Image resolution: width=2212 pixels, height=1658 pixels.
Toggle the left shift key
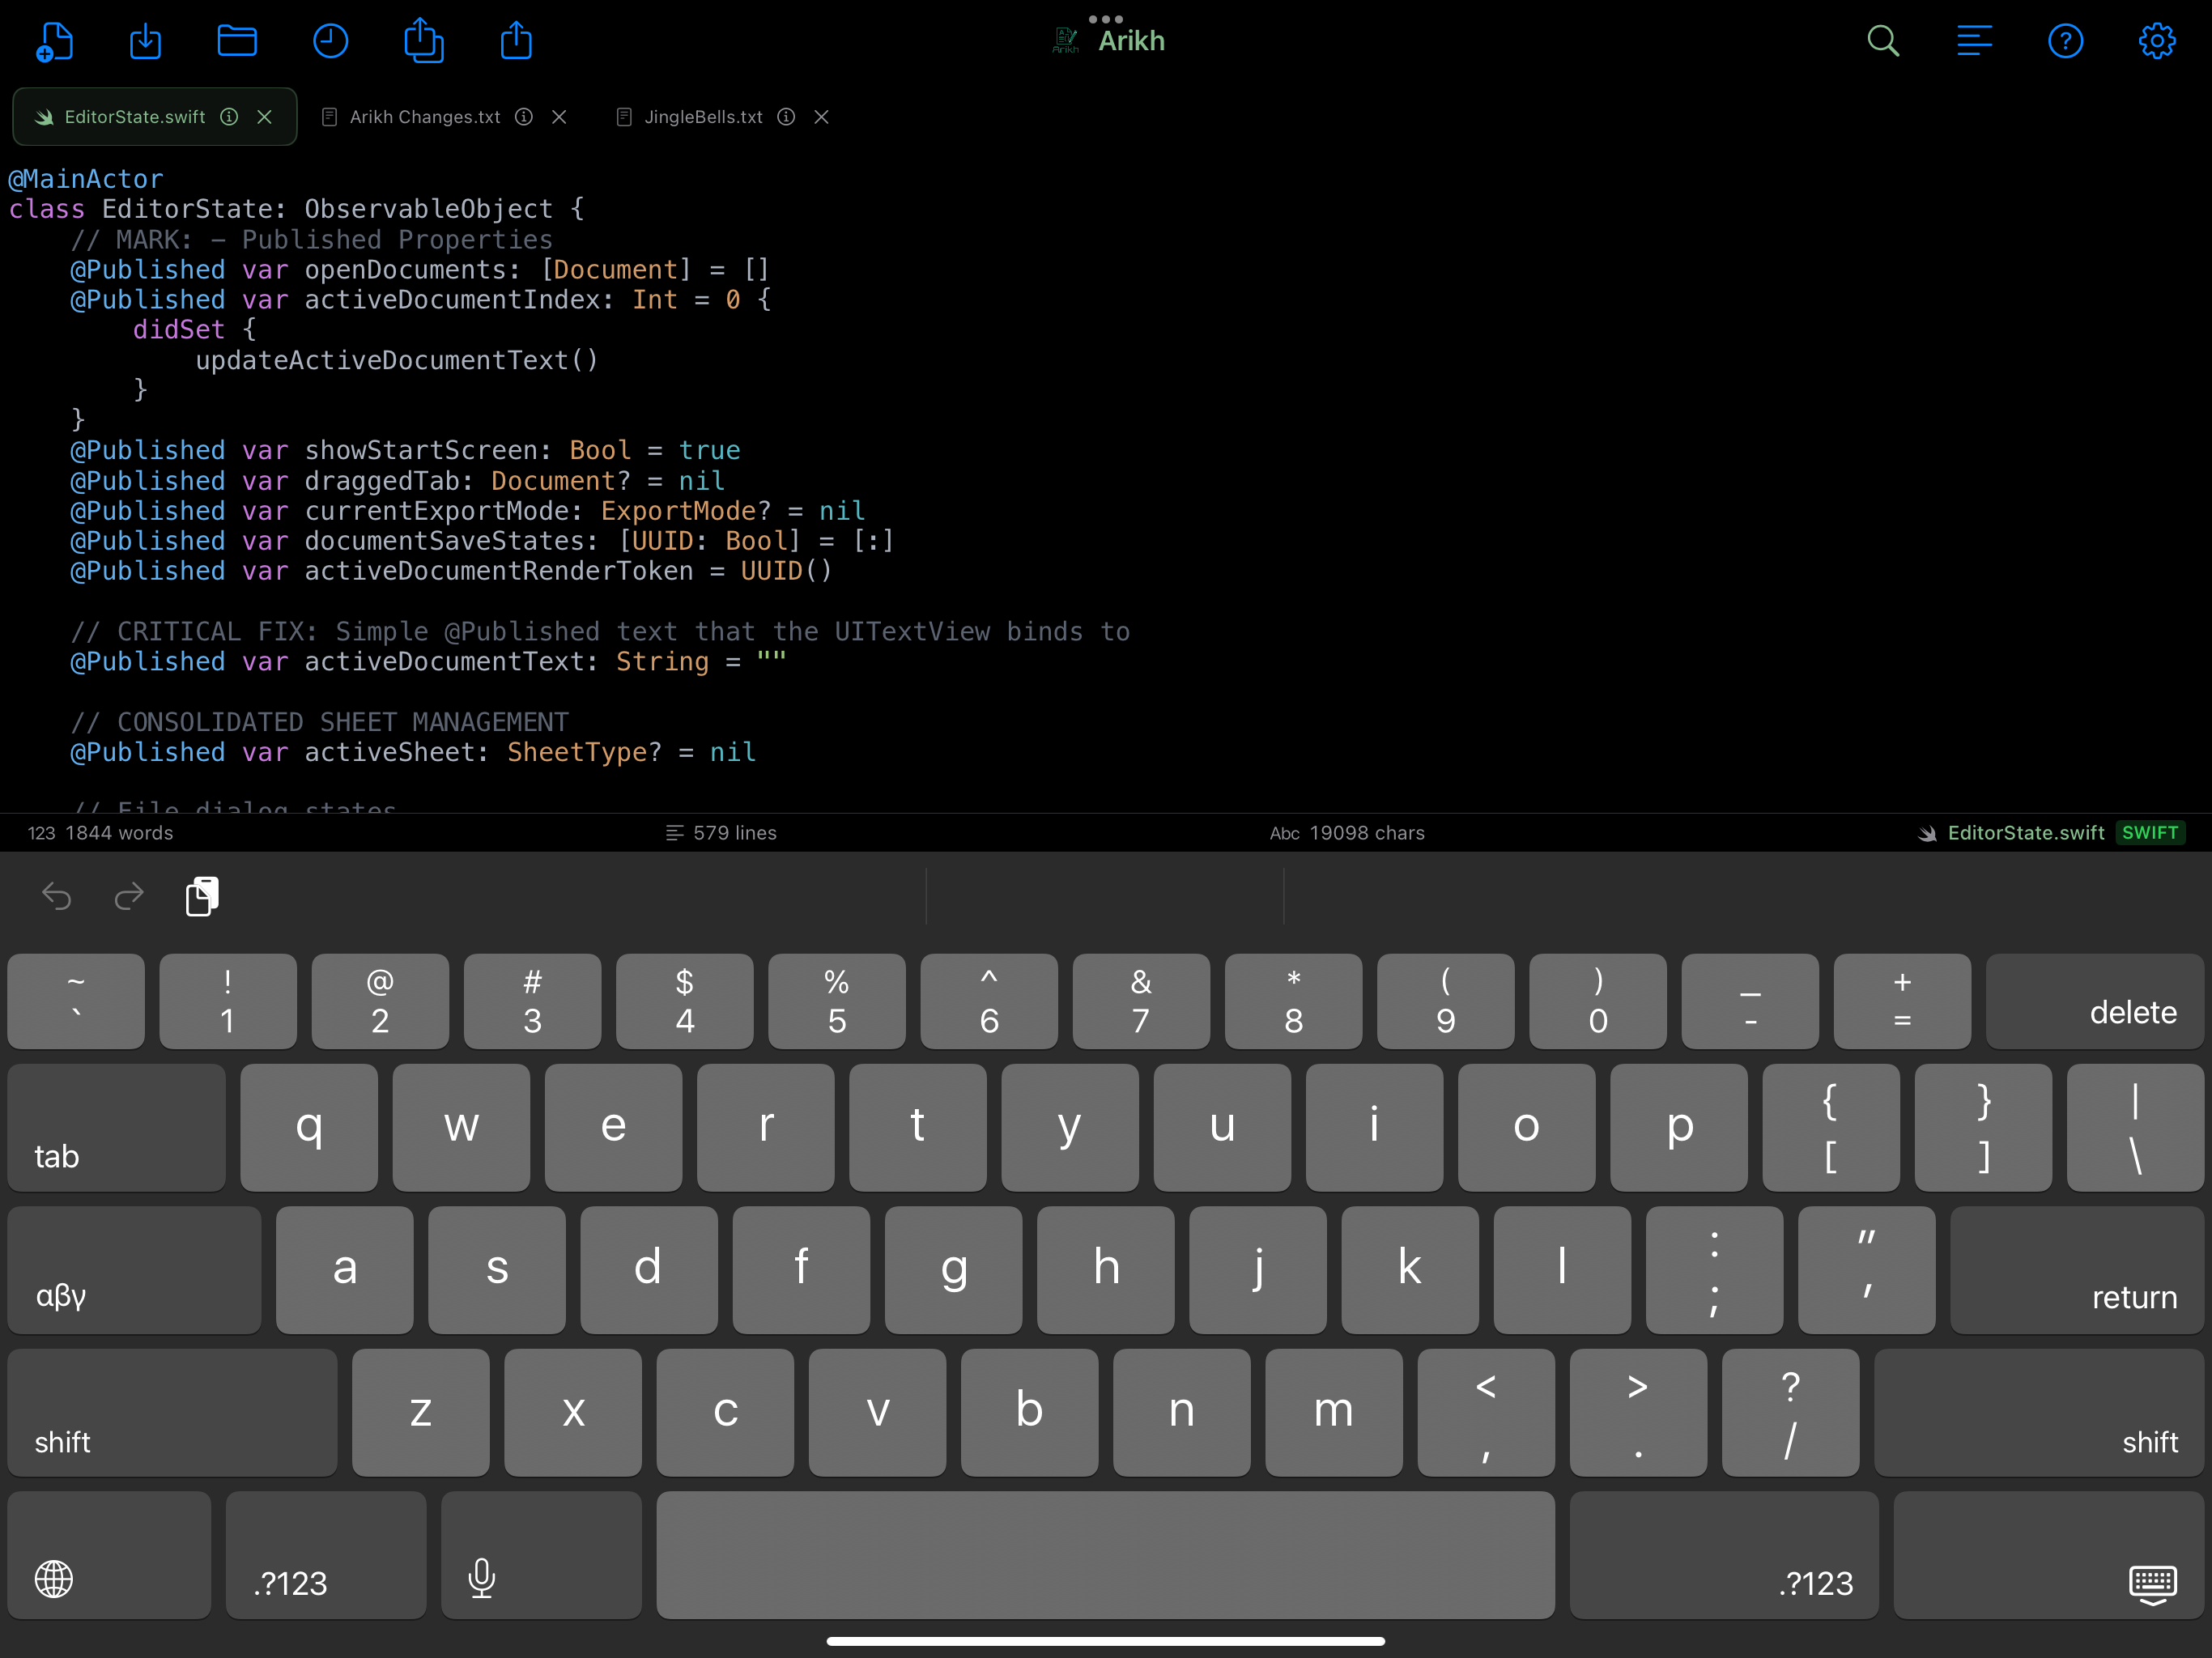[x=172, y=1412]
